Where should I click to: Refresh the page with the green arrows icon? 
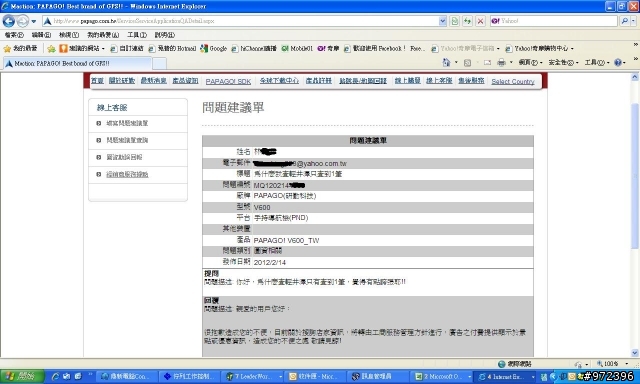[467, 21]
